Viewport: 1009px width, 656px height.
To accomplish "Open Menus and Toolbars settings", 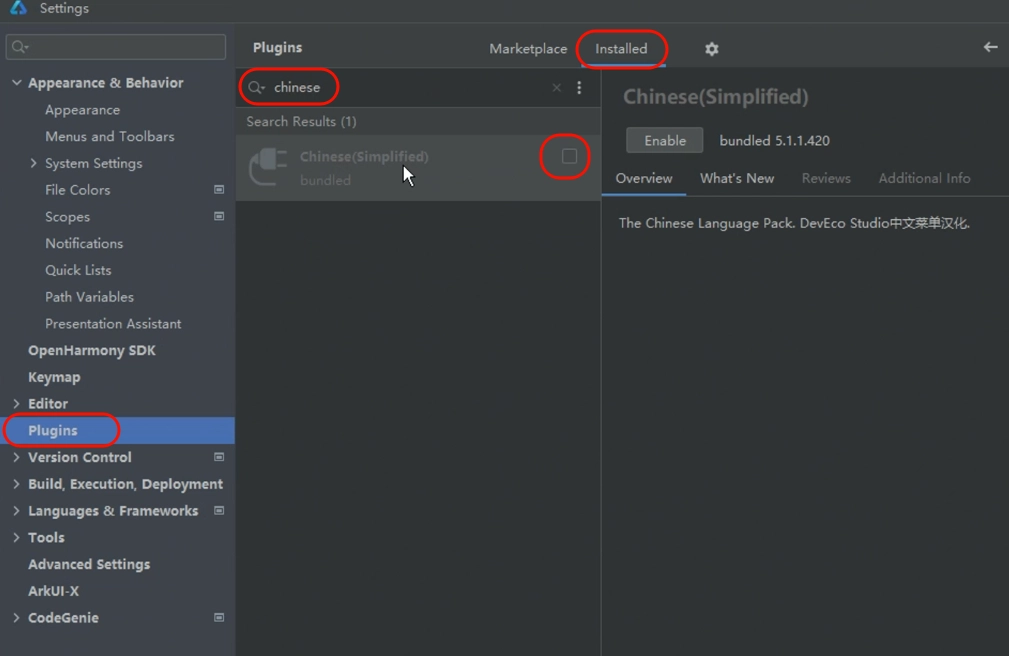I will coord(109,136).
